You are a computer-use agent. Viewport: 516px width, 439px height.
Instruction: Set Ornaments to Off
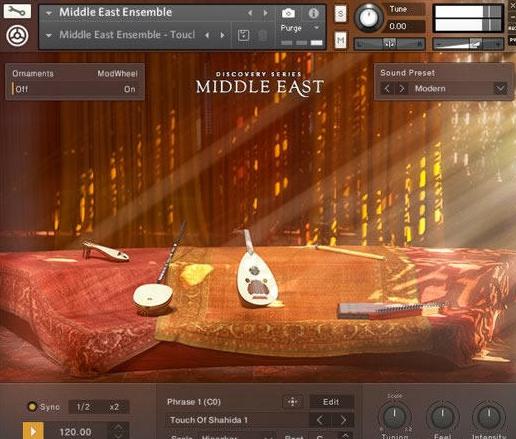pyautogui.click(x=21, y=89)
